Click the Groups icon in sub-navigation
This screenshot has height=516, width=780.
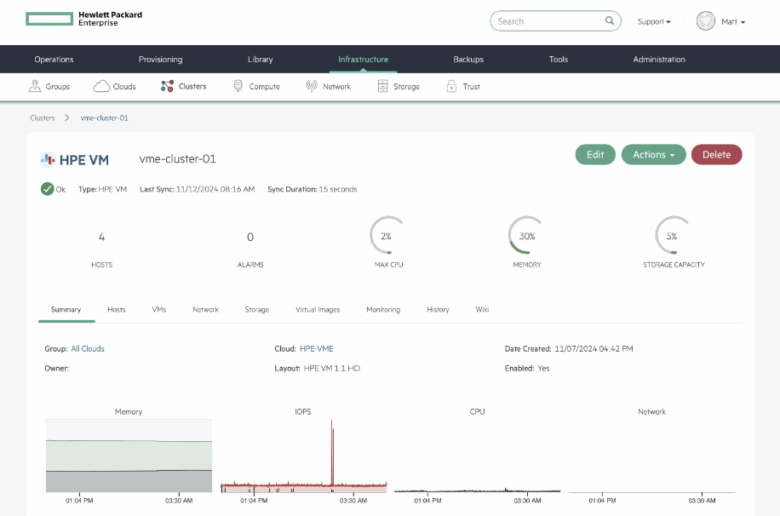point(36,87)
